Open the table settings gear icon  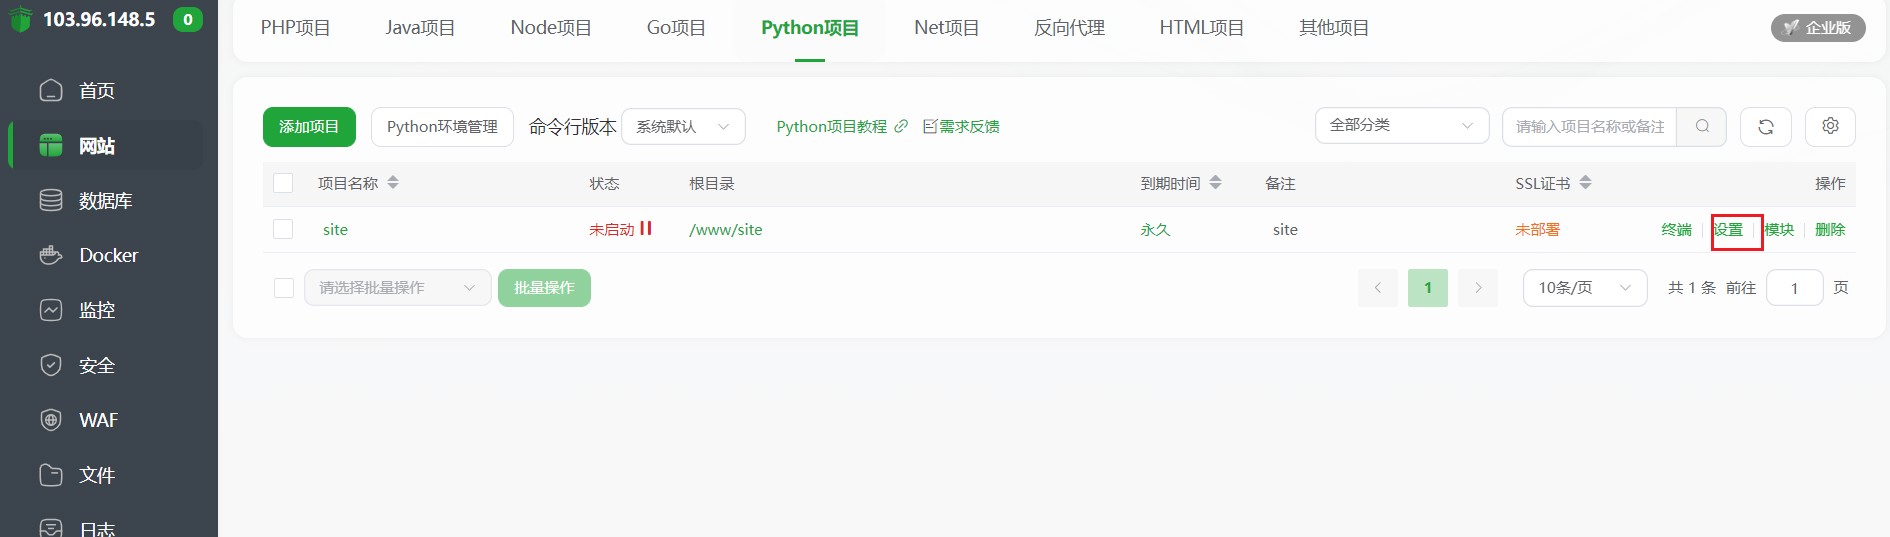click(1829, 126)
